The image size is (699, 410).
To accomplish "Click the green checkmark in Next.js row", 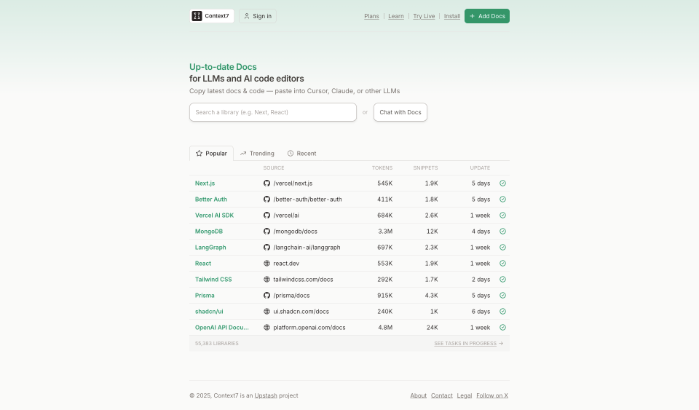I will [502, 183].
